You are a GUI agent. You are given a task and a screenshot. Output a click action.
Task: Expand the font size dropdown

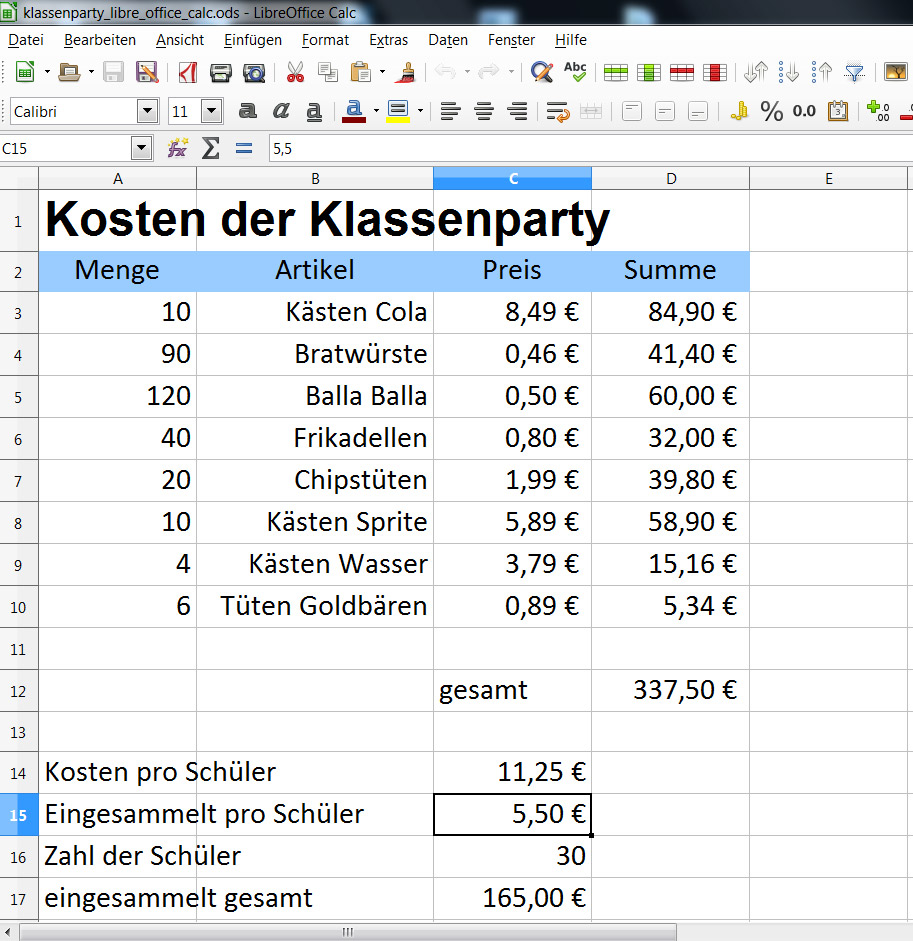211,111
